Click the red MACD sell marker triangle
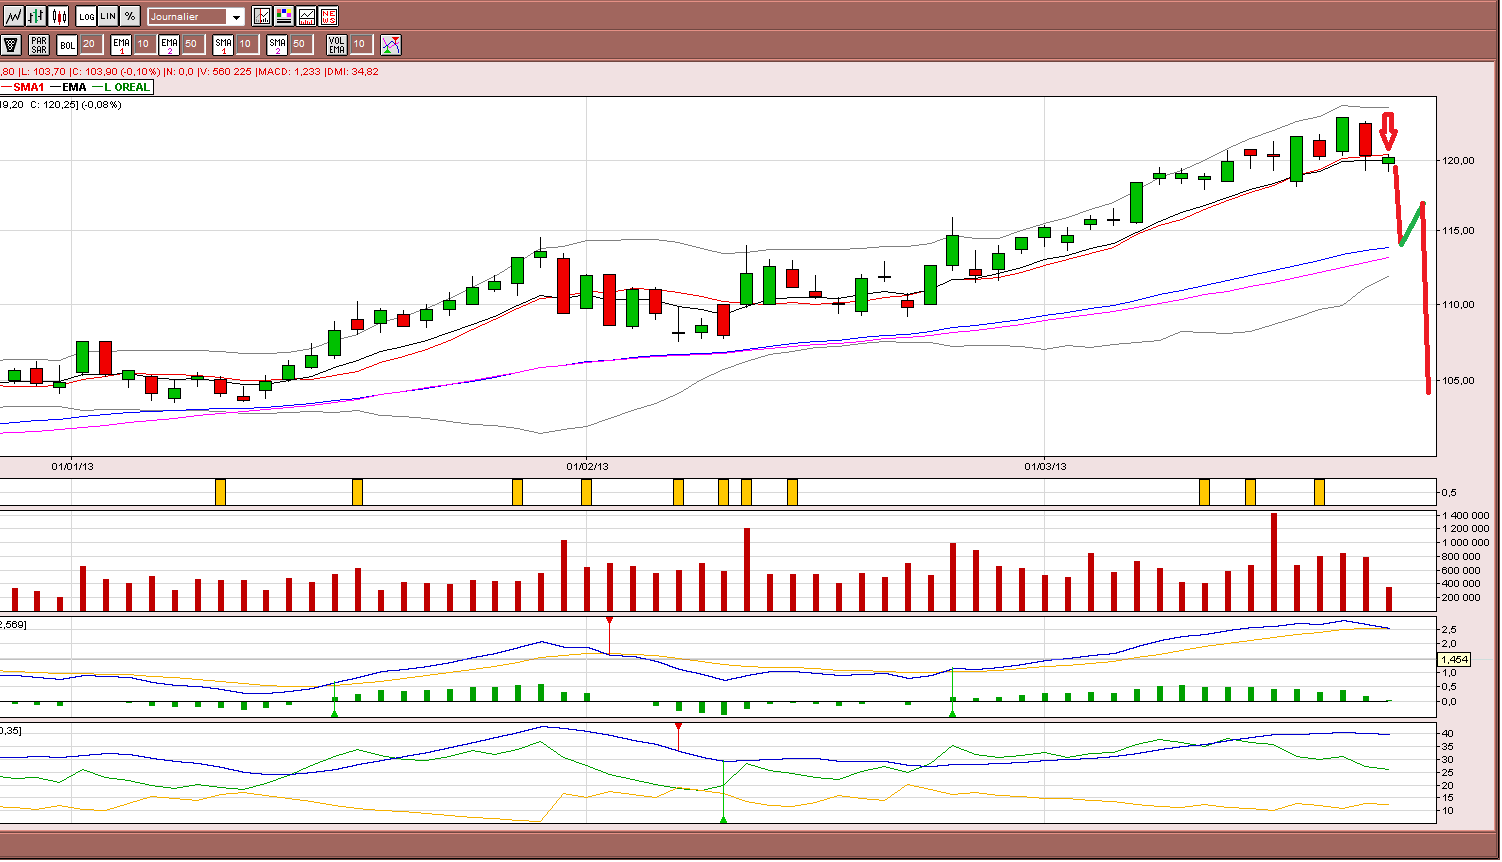 [609, 621]
